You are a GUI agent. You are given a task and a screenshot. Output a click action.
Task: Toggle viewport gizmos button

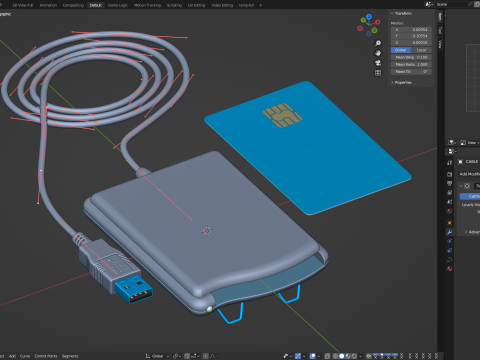(x=298, y=356)
